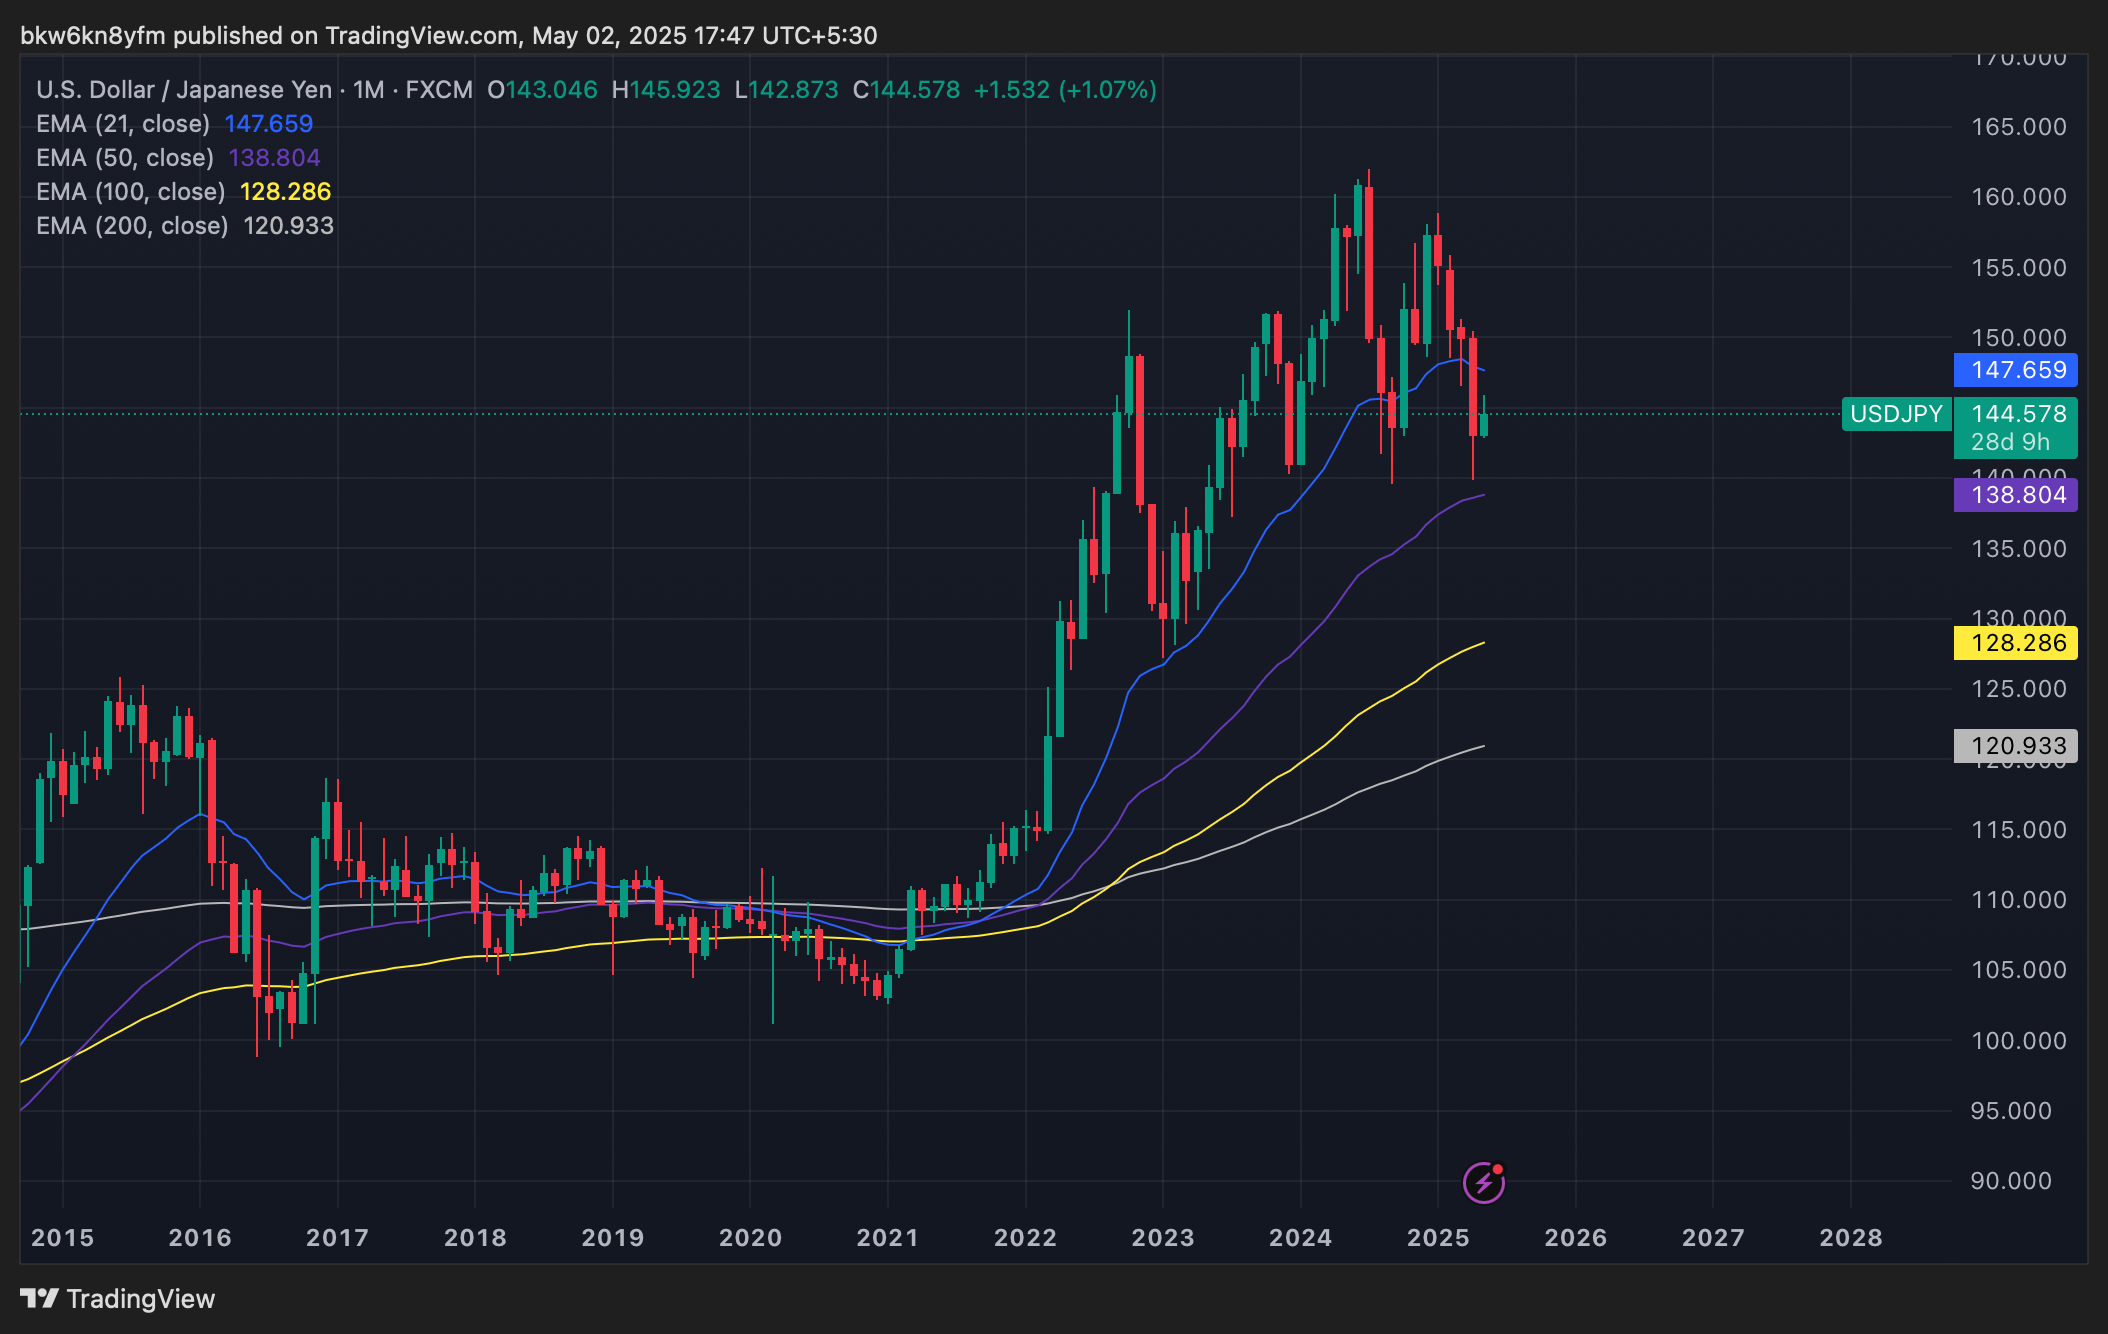Select the EMA (100, close) legend entry
Image resolution: width=2108 pixels, height=1334 pixels.
point(130,192)
